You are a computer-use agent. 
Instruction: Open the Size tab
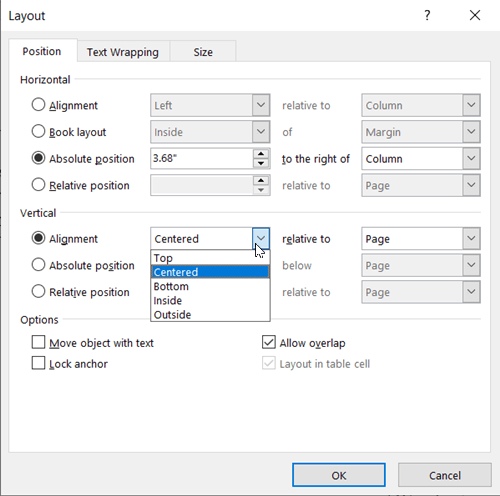coord(203,52)
